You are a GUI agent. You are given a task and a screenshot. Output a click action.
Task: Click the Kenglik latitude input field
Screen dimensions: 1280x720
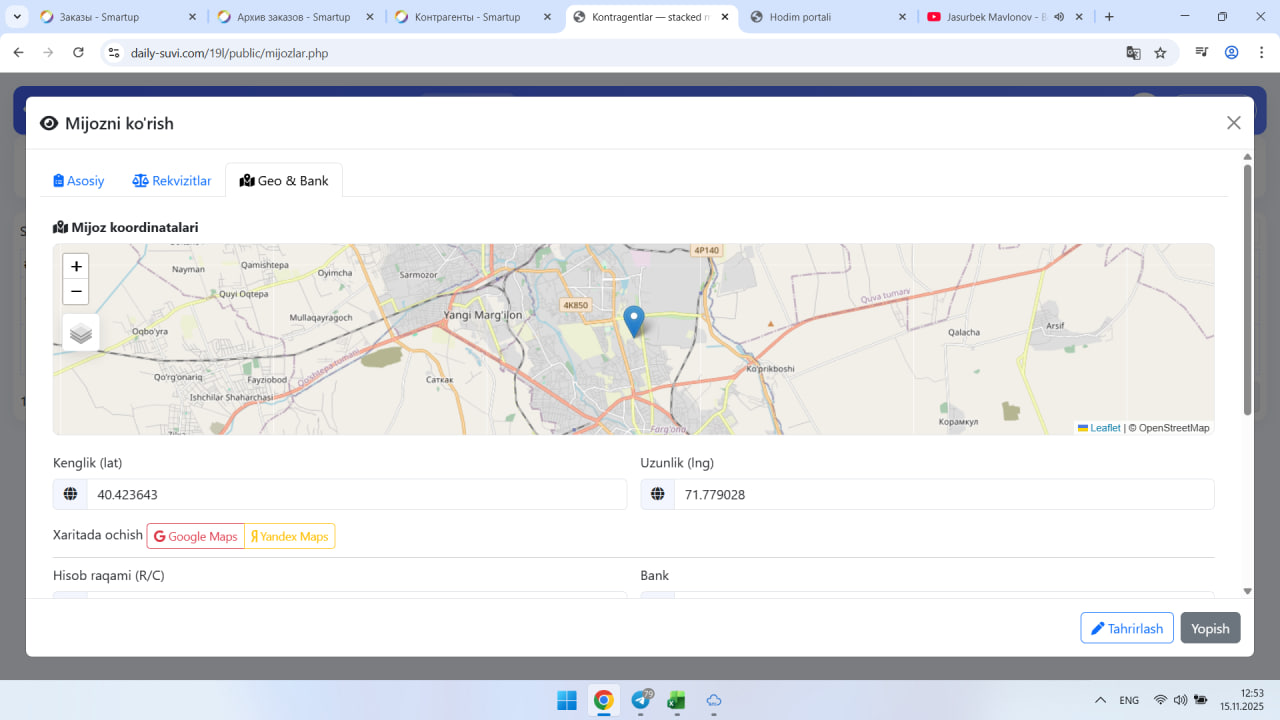(356, 495)
